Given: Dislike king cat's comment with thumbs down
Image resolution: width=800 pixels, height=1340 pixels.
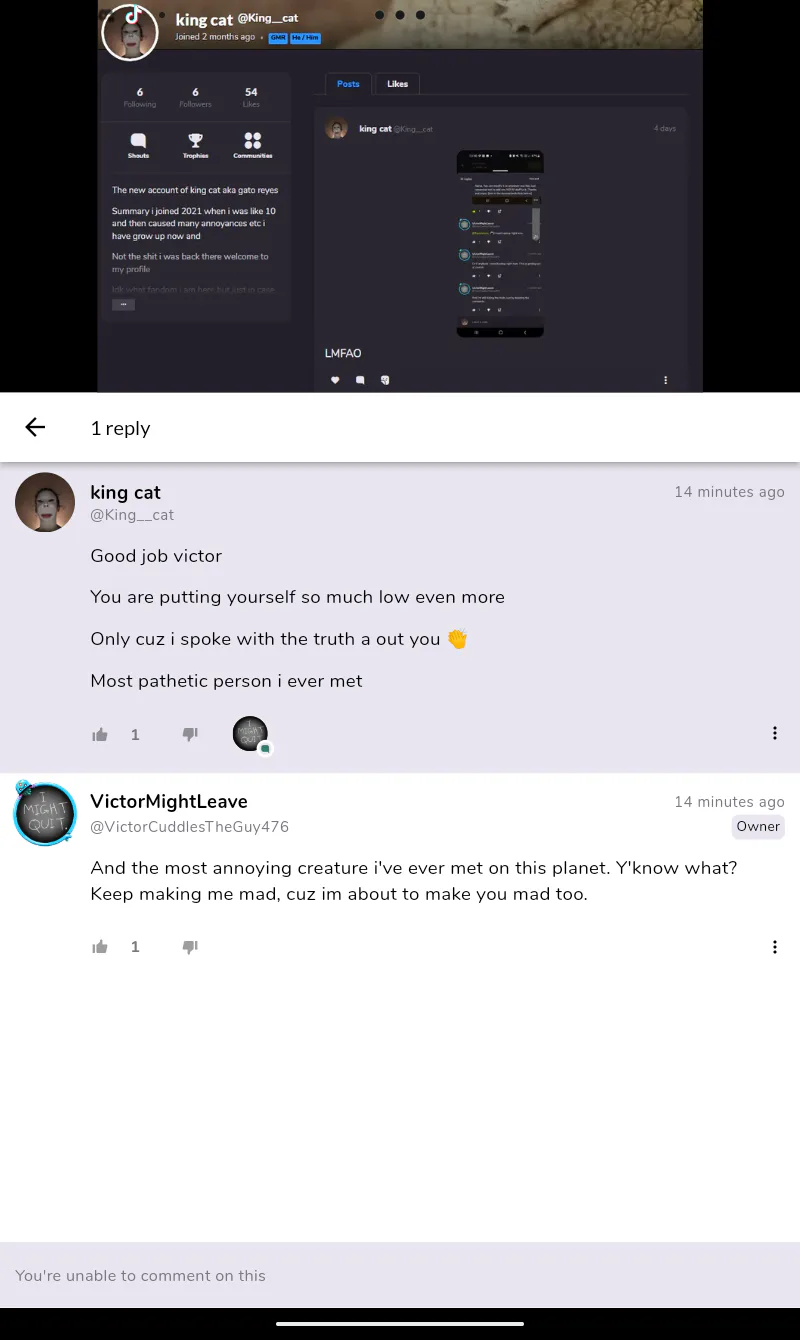Looking at the screenshot, I should point(190,735).
